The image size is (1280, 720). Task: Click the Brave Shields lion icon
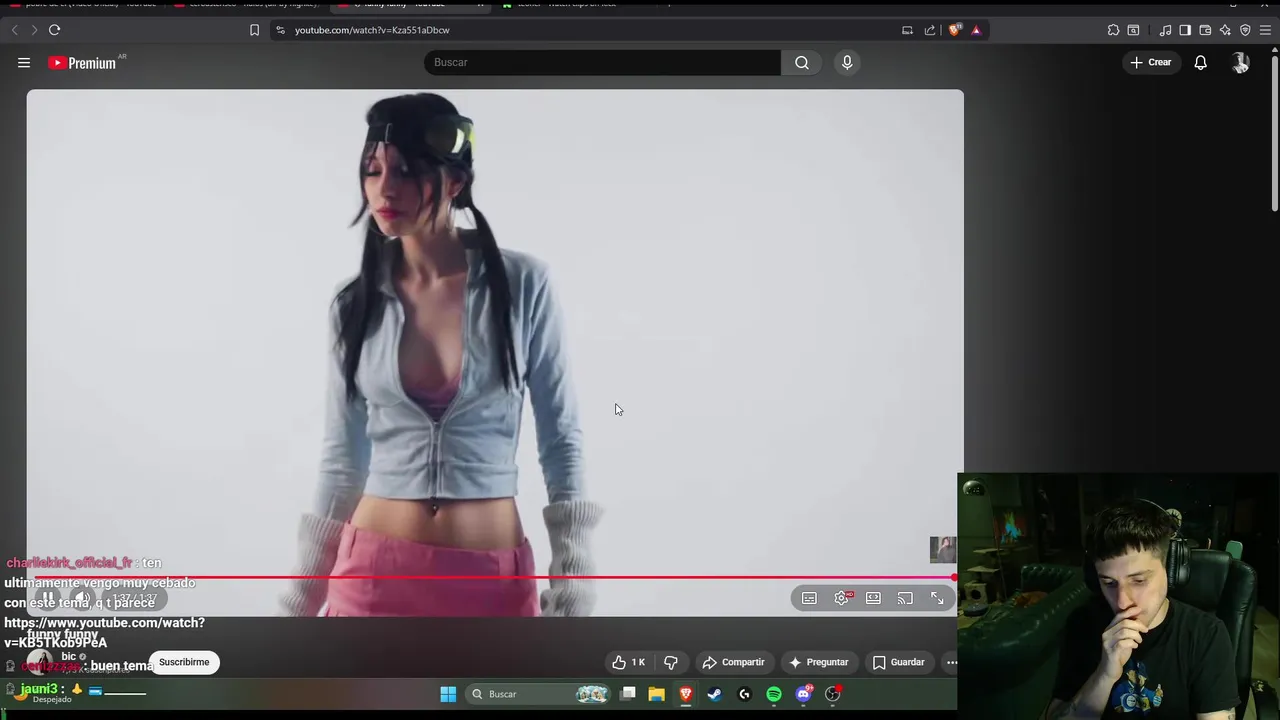pyautogui.click(x=955, y=30)
